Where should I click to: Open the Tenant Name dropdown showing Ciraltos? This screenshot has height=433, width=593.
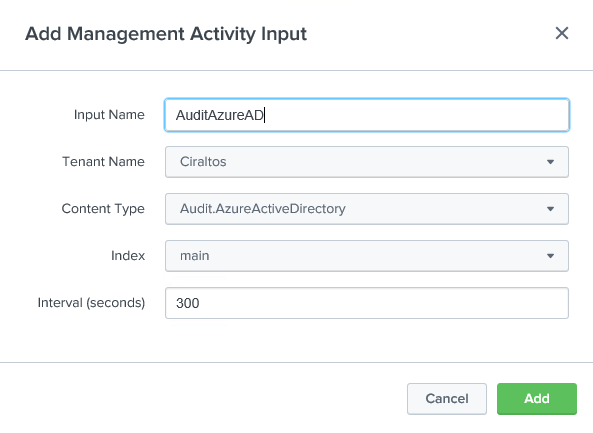[366, 162]
